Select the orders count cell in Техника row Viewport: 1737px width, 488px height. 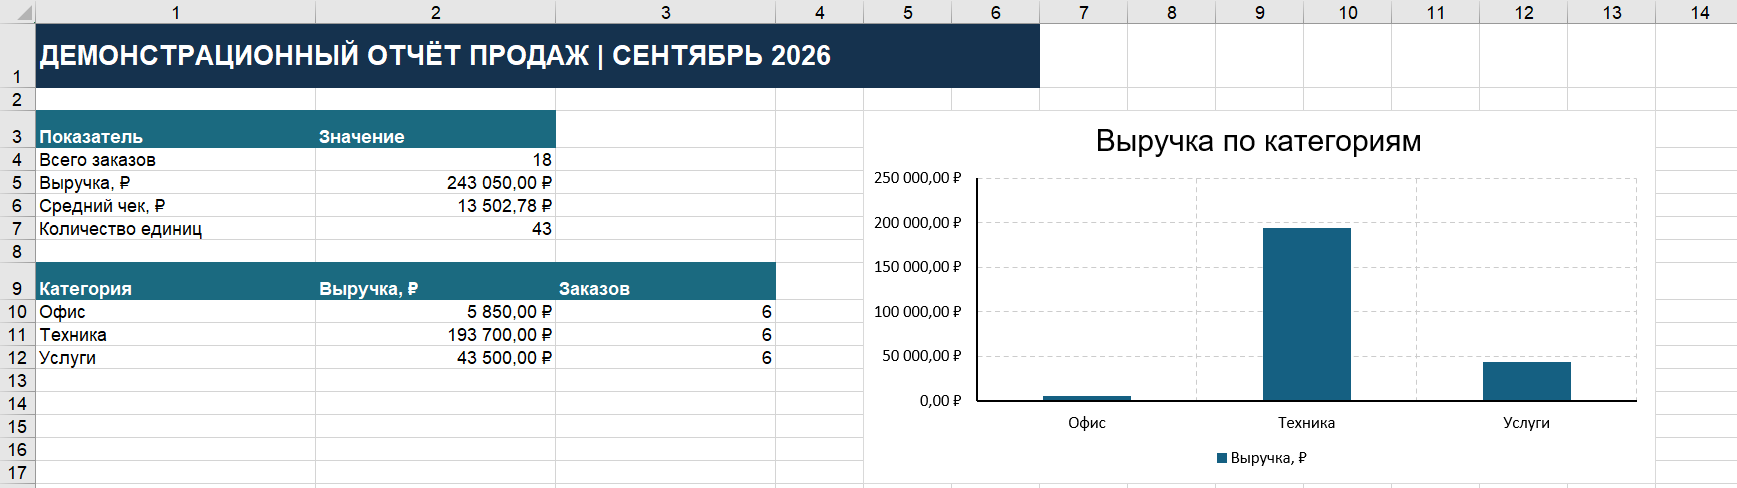click(666, 335)
